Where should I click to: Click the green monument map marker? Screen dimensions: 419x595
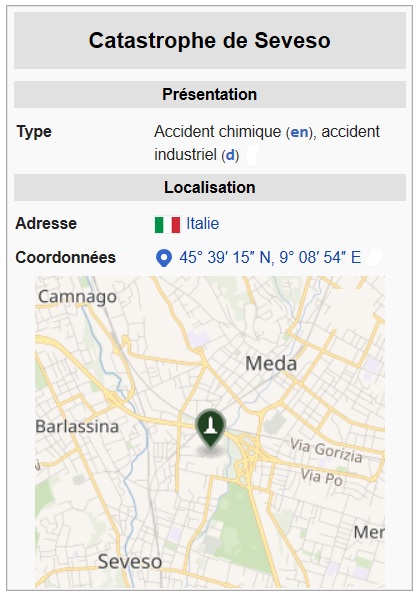pos(211,428)
